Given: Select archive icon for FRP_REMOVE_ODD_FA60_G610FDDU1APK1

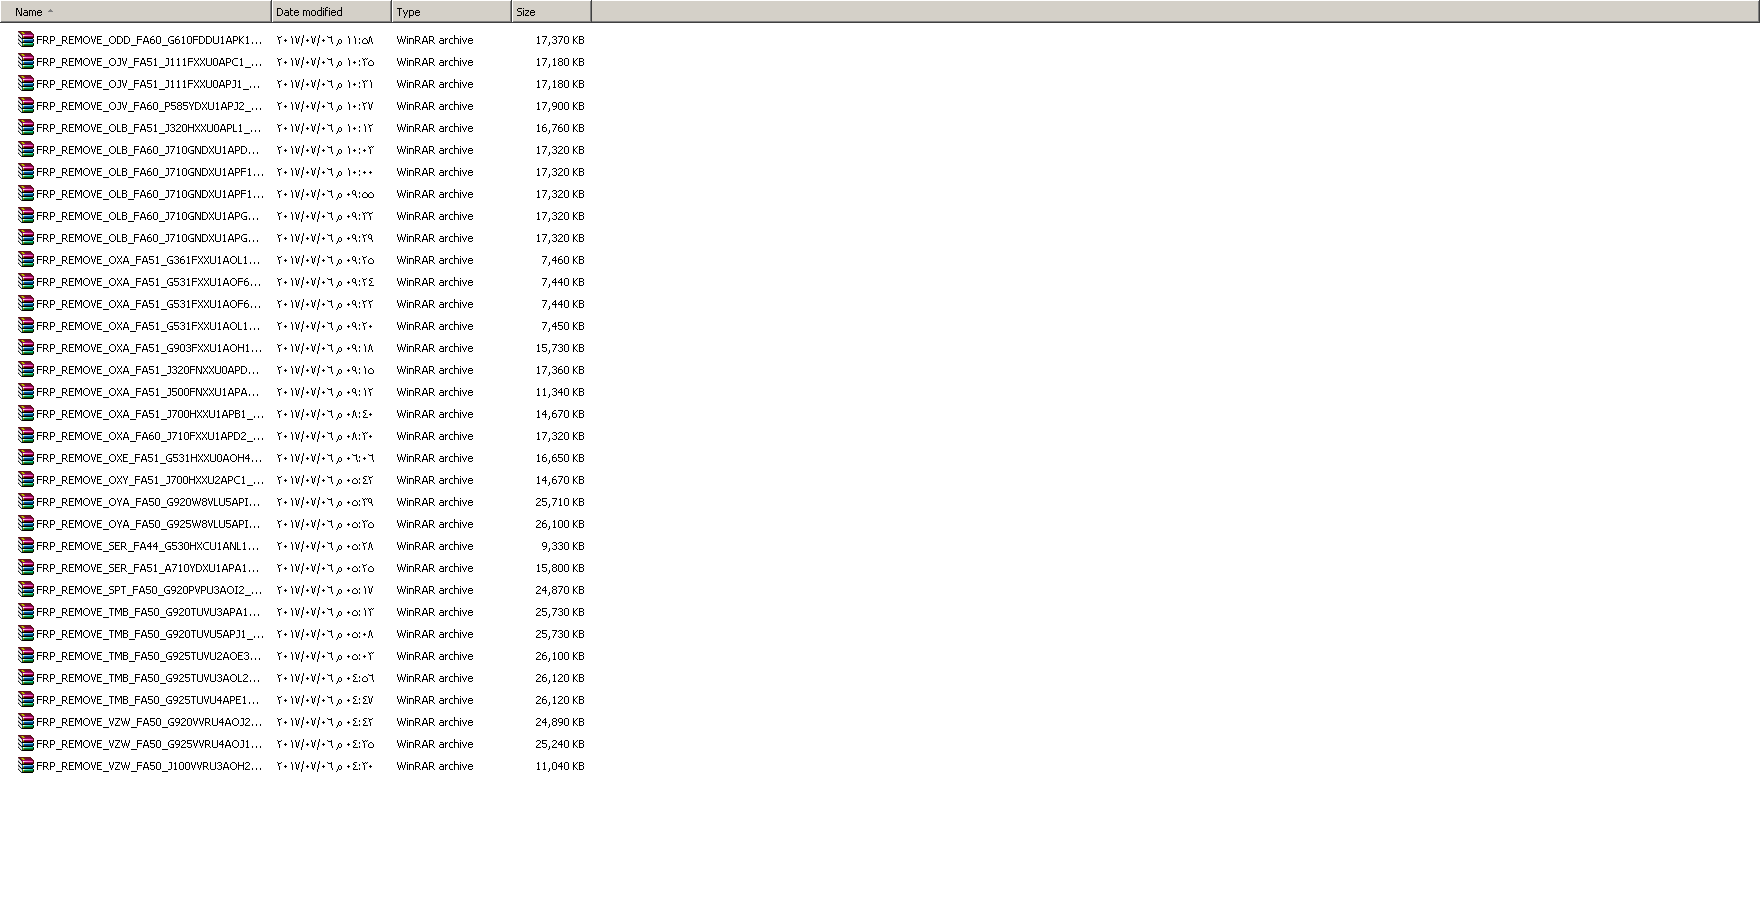Looking at the screenshot, I should [x=26, y=40].
